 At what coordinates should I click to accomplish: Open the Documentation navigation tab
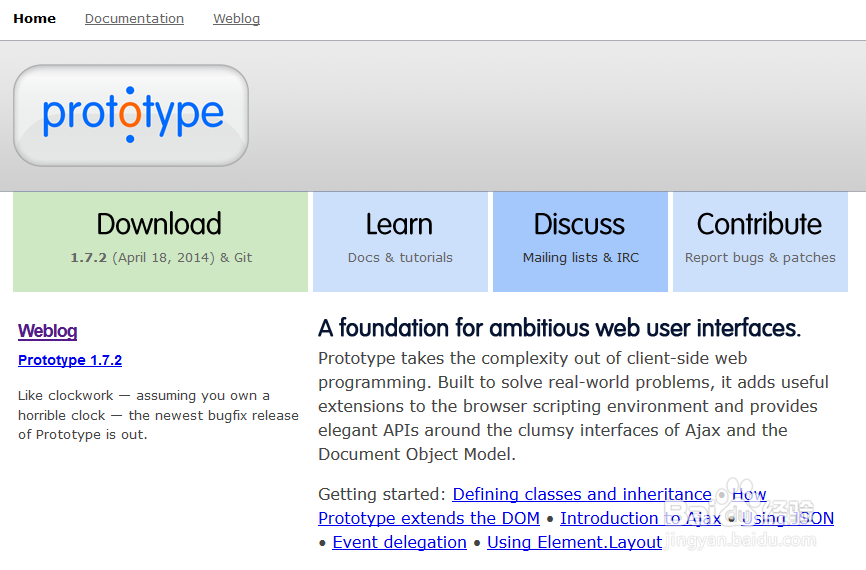[134, 18]
